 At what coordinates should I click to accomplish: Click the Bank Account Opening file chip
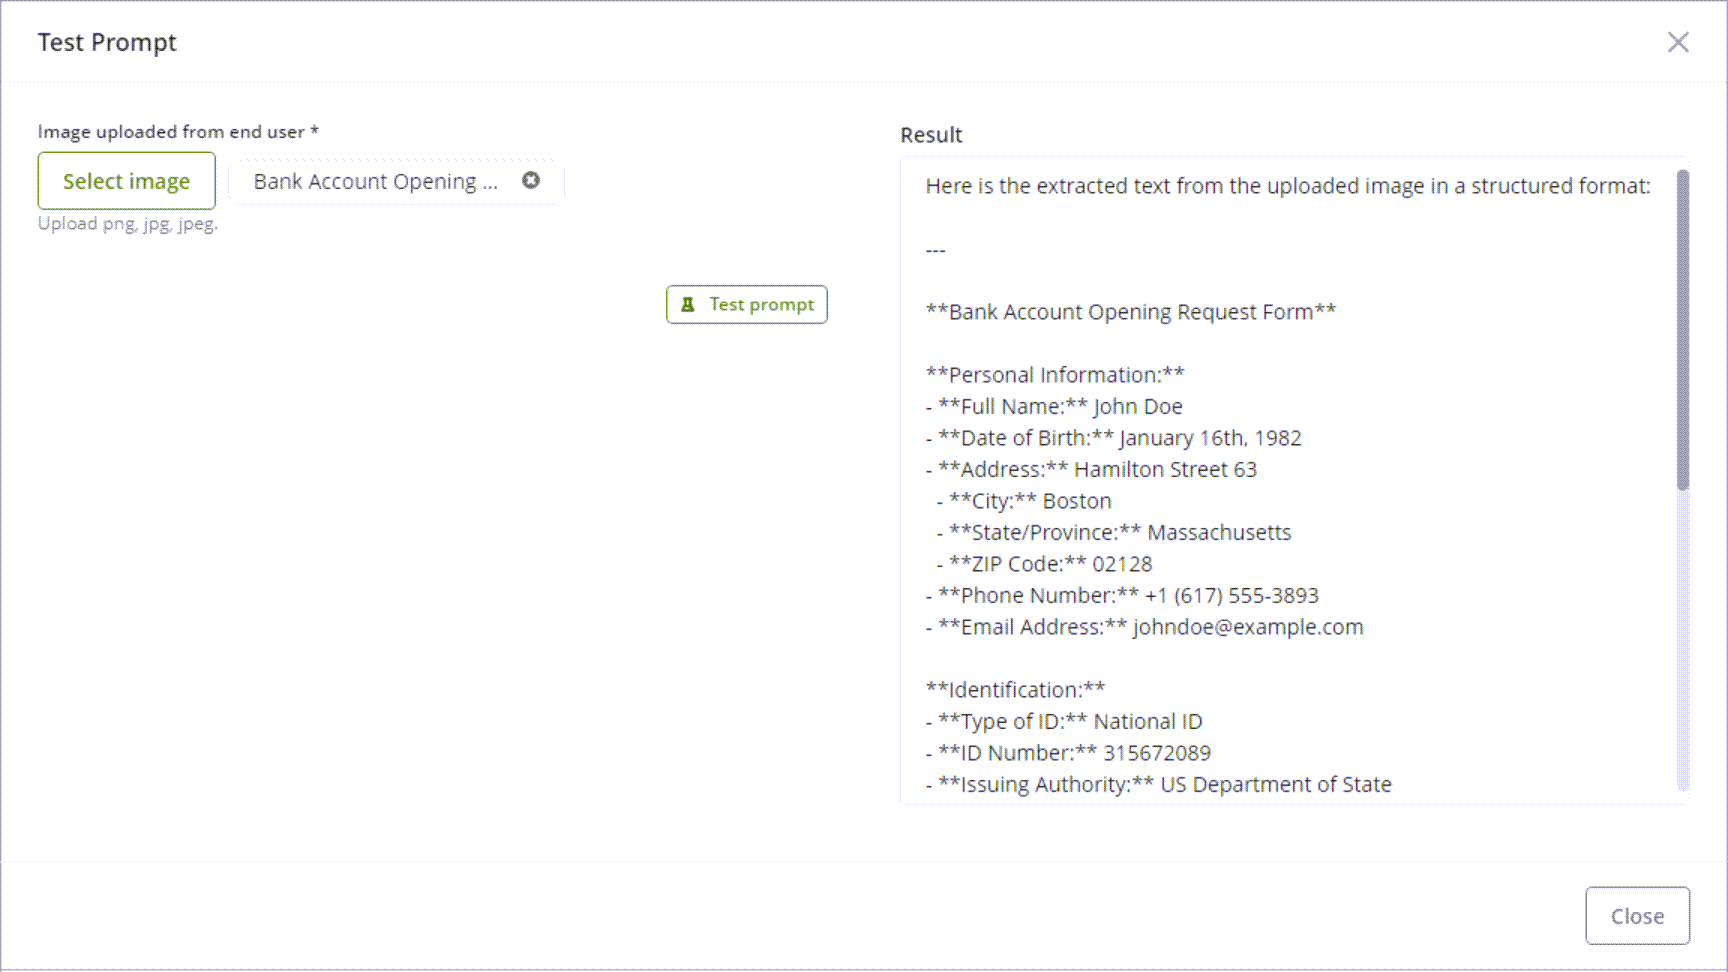pyautogui.click(x=396, y=181)
